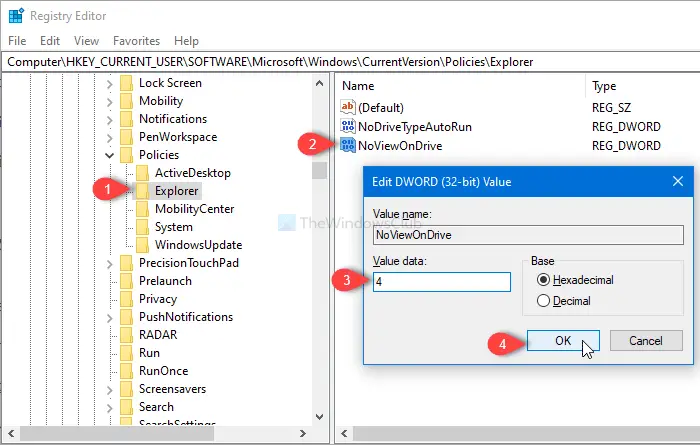
Task: Click the Notifications folder icon
Action: coord(127,119)
